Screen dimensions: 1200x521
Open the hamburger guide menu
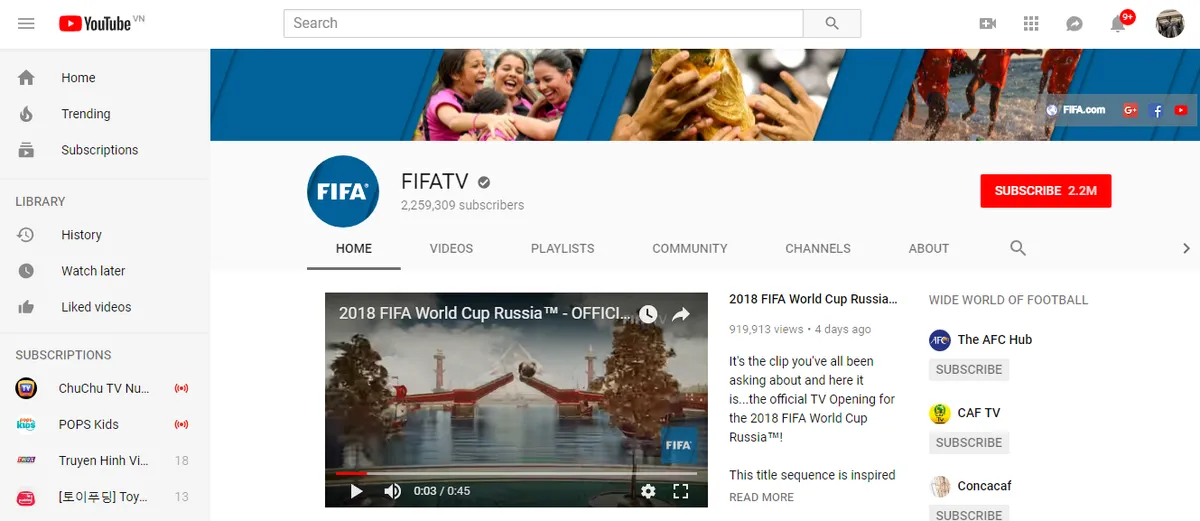point(26,23)
